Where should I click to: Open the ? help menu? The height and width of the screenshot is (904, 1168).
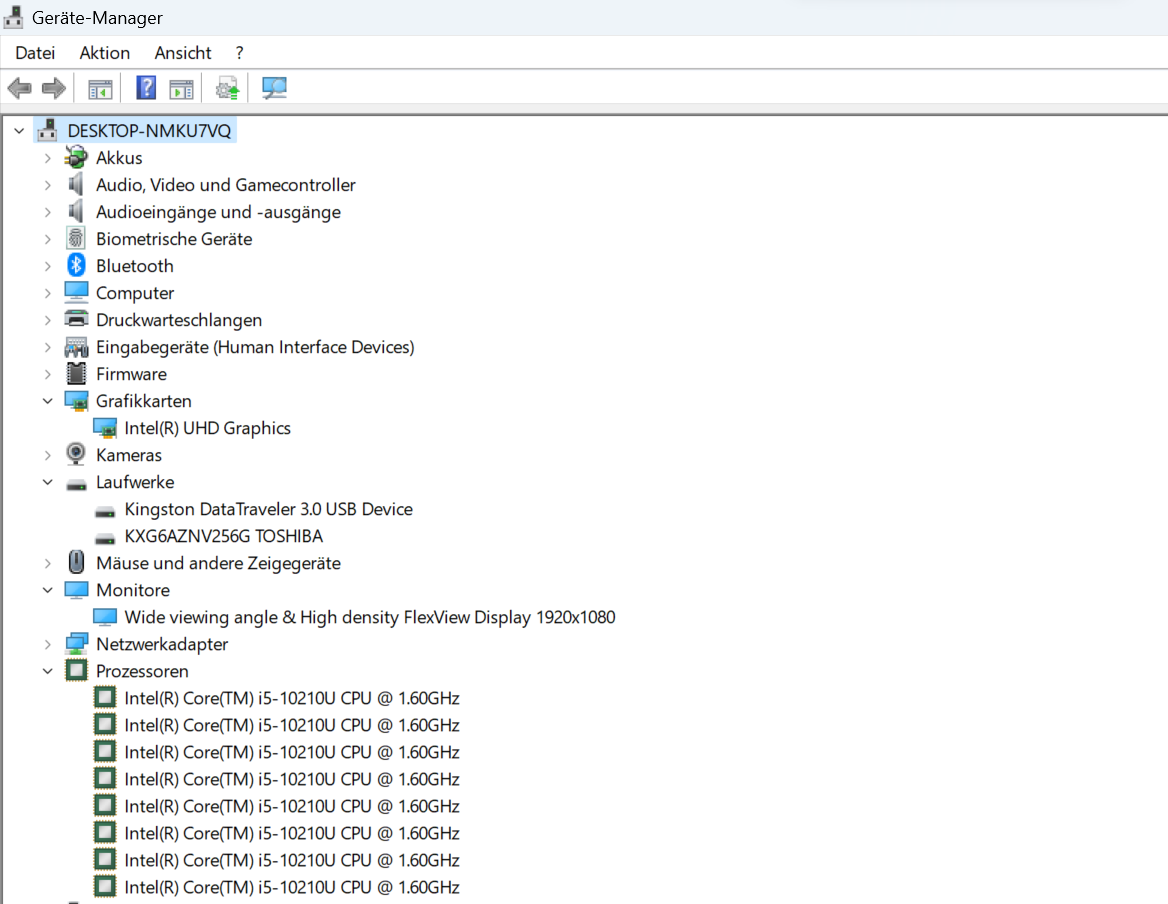click(x=239, y=53)
